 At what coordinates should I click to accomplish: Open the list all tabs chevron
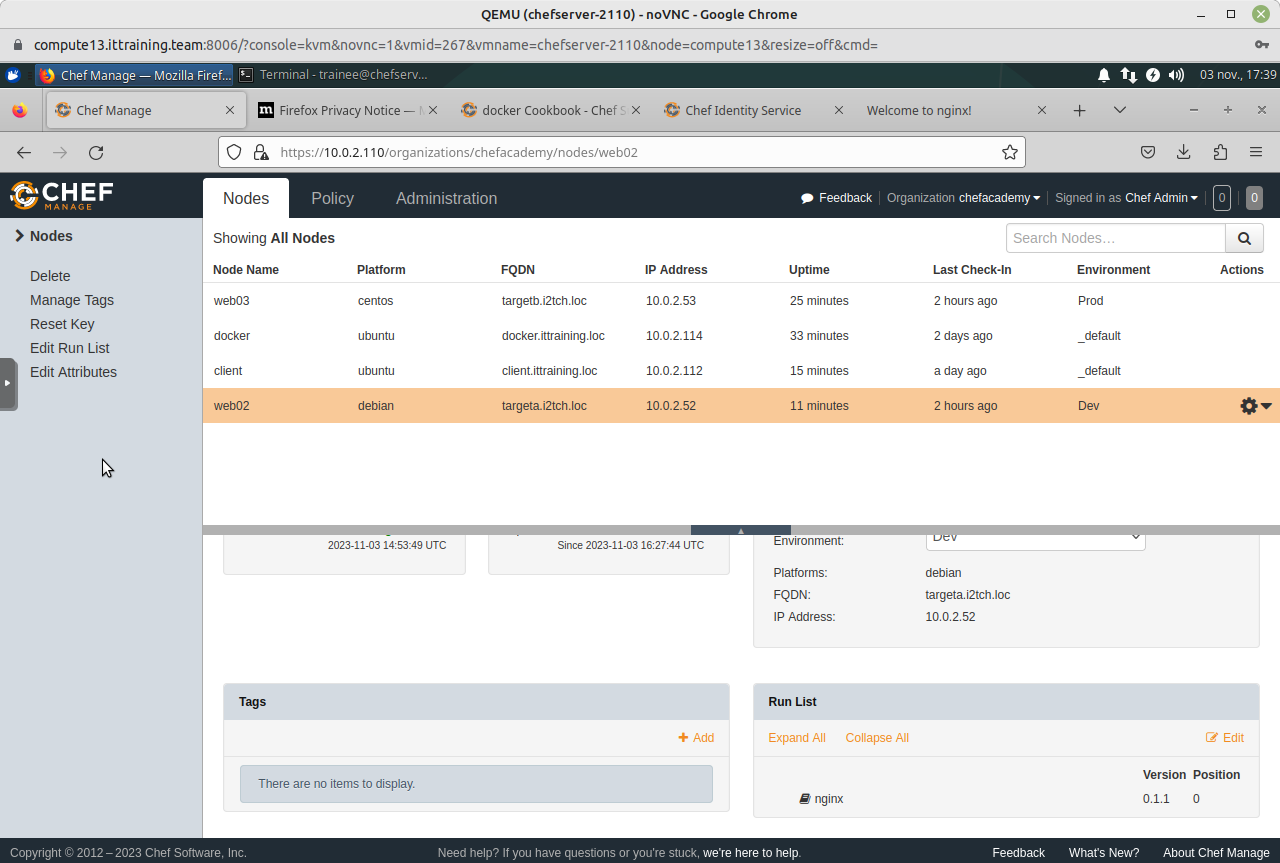click(x=1119, y=110)
